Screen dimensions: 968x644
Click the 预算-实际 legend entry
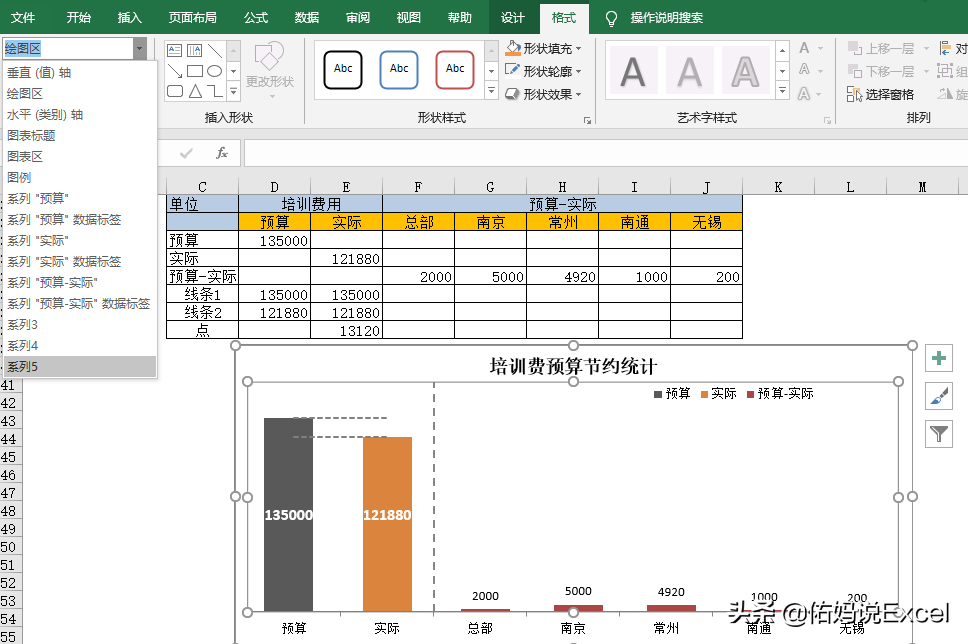[780, 393]
